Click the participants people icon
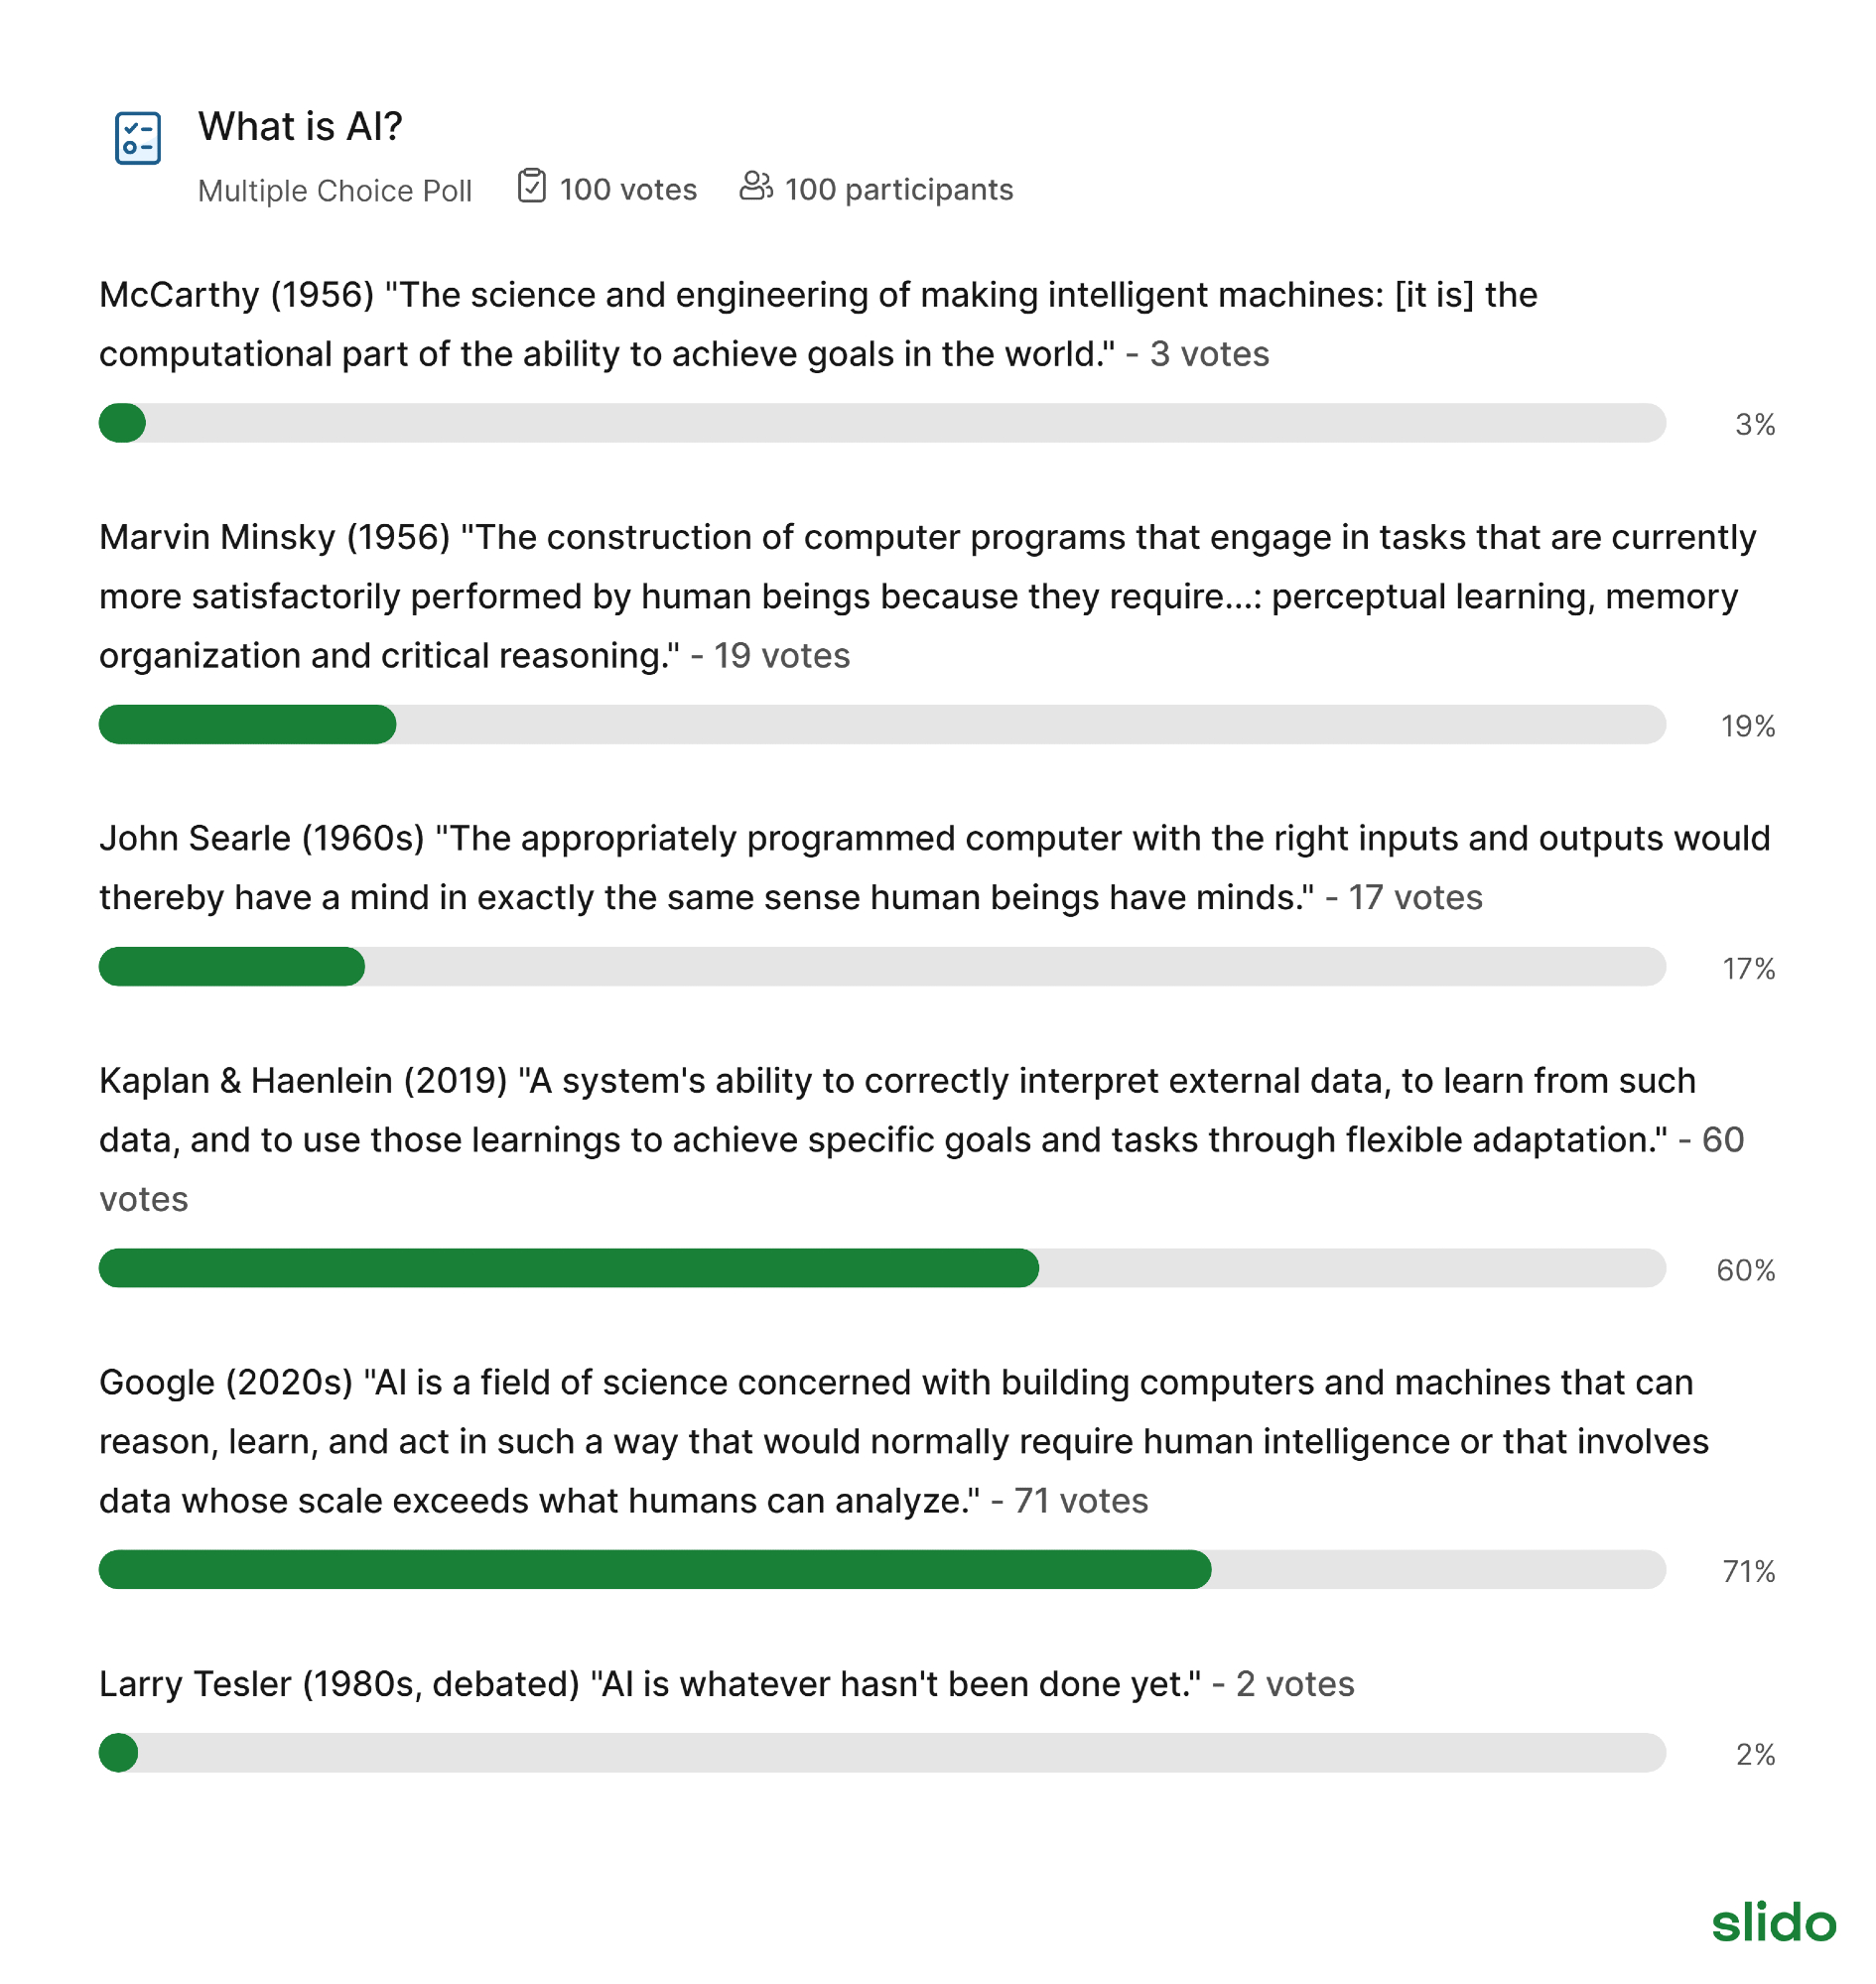Image resolution: width=1876 pixels, height=1984 pixels. 756,187
